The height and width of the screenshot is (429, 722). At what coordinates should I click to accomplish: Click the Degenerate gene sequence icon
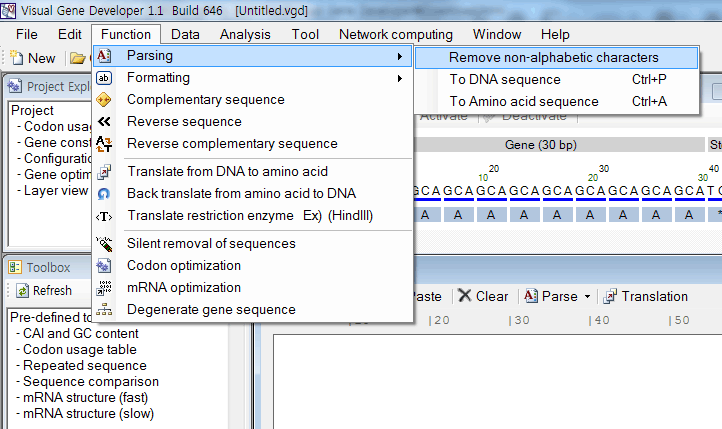pos(104,310)
